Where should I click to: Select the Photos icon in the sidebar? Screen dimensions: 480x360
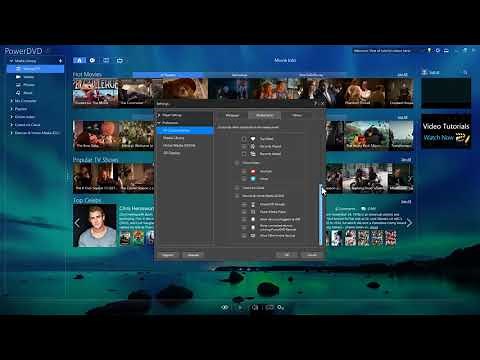coord(19,85)
